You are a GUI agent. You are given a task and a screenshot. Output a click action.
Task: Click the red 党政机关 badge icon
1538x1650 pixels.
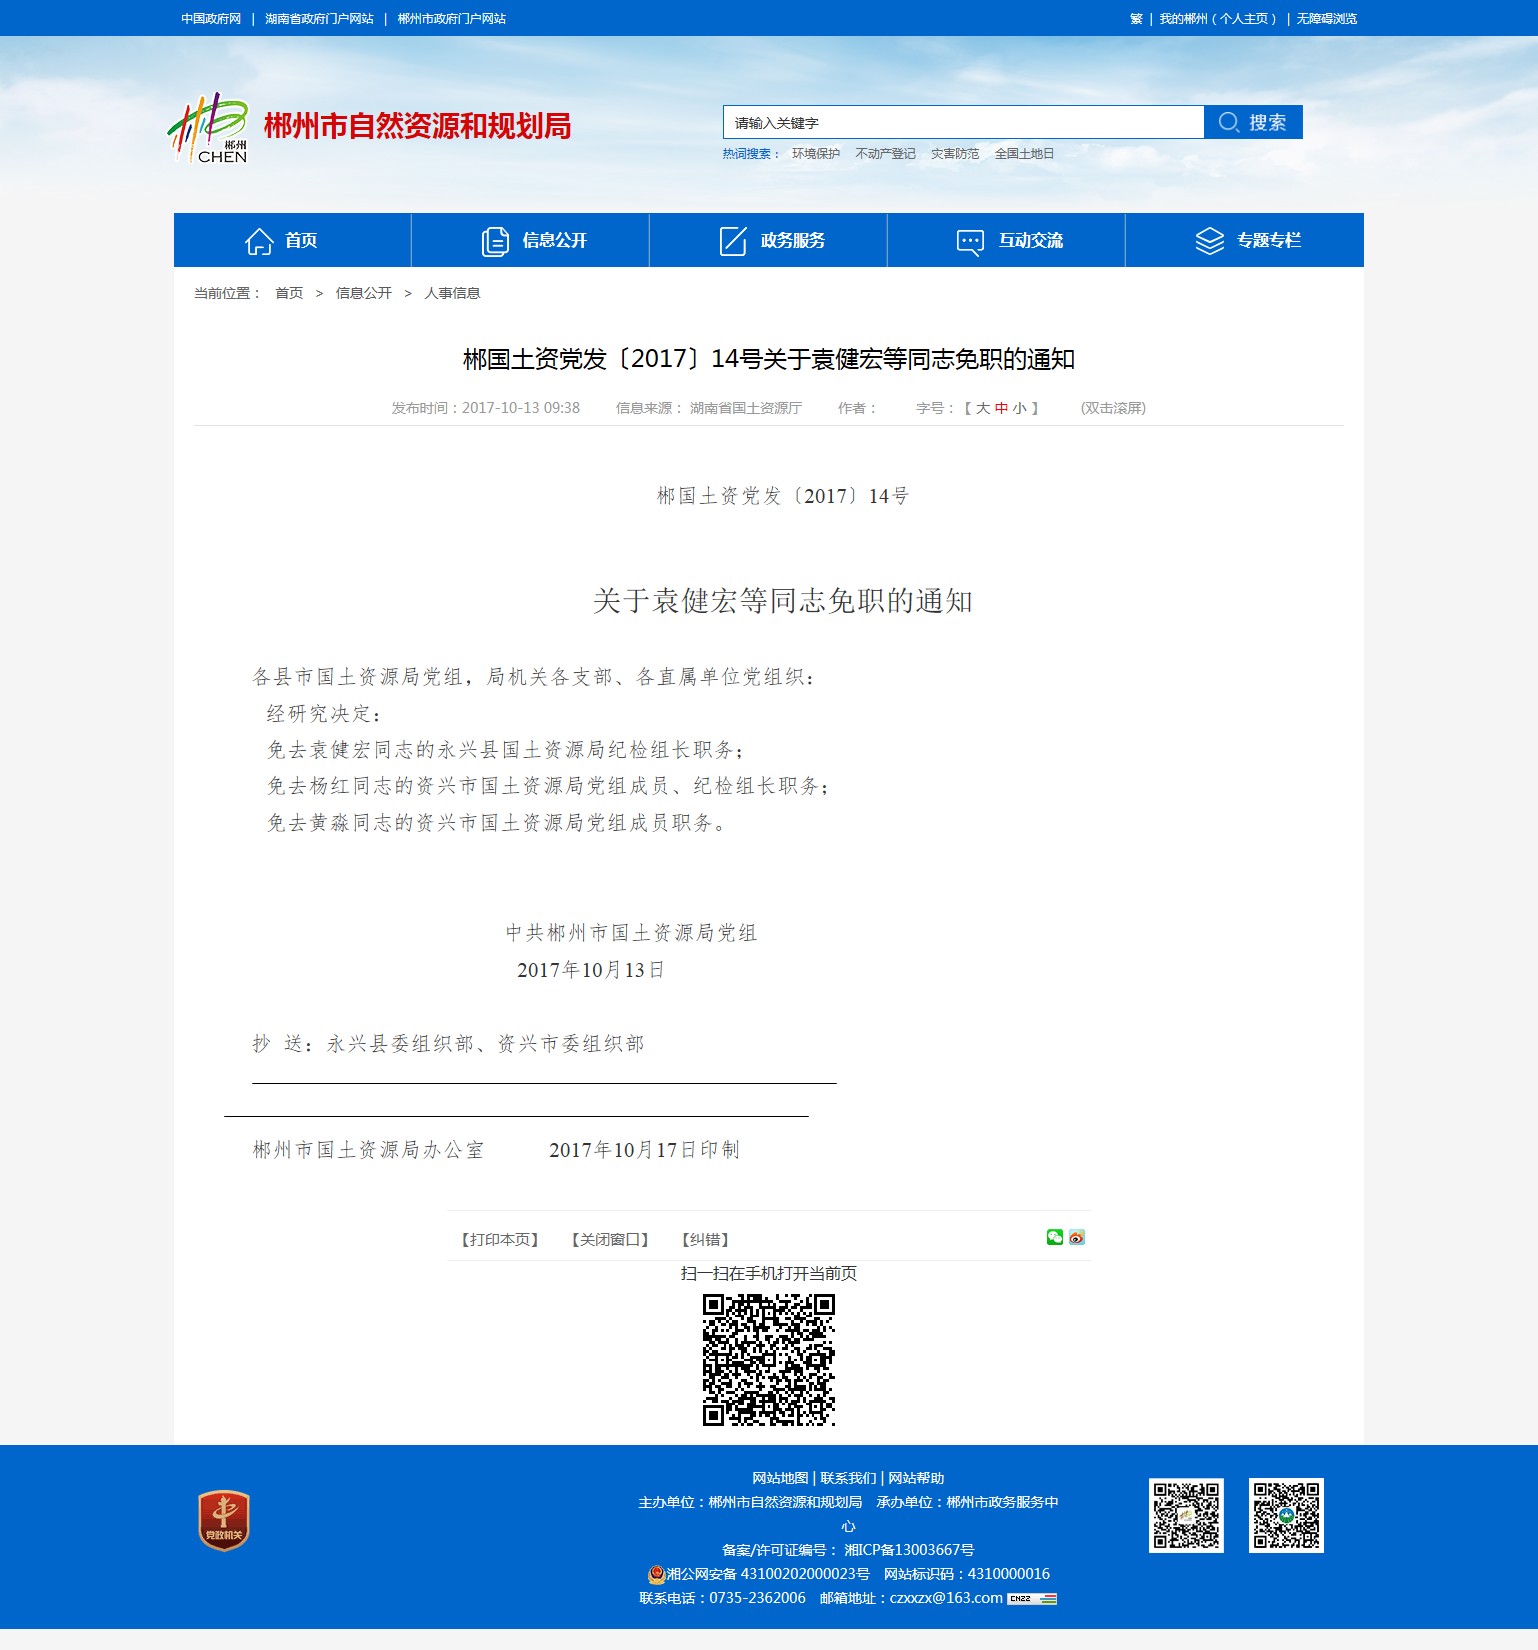(223, 1521)
